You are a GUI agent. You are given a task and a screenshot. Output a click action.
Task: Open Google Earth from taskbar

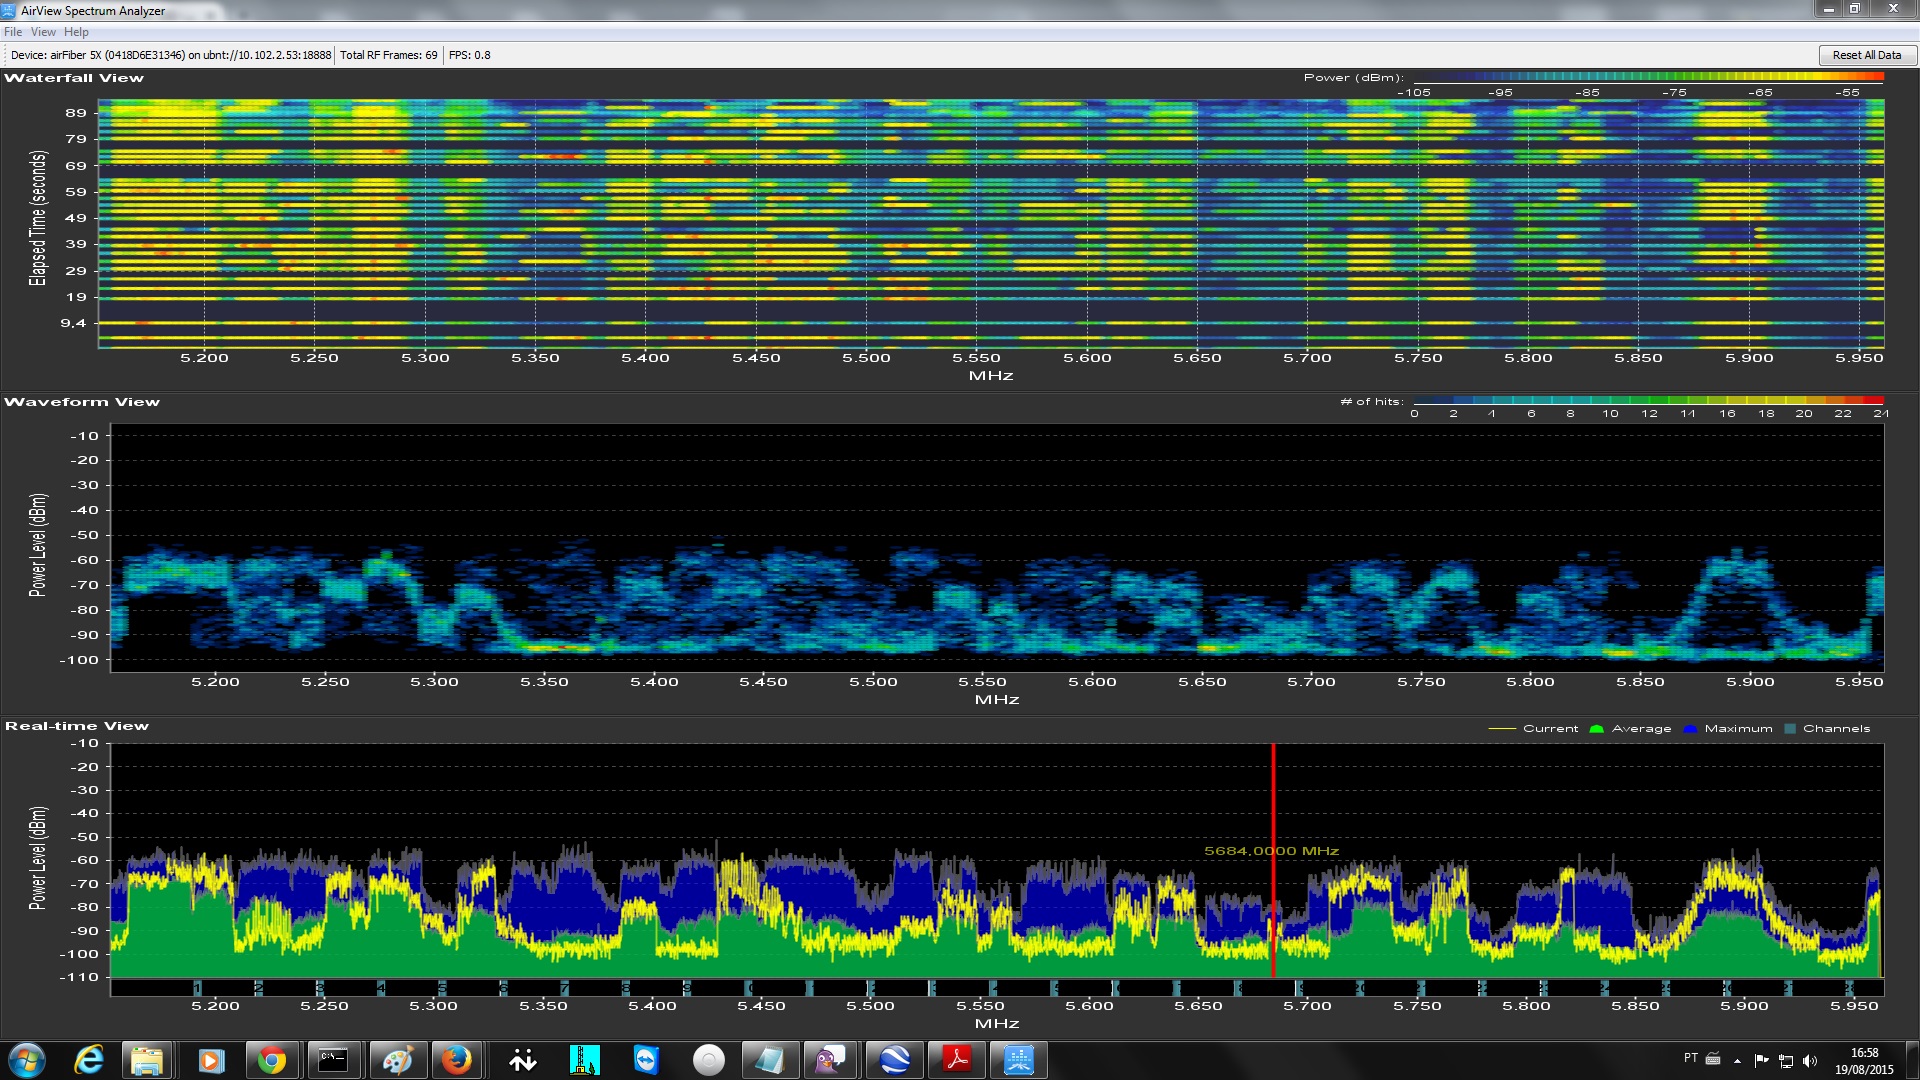[x=894, y=1060]
